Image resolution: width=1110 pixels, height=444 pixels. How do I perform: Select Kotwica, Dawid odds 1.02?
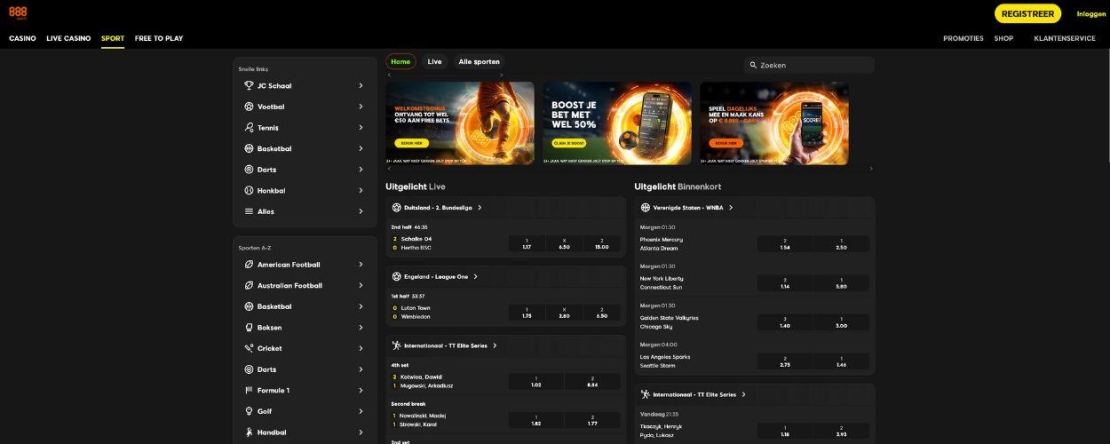point(536,382)
